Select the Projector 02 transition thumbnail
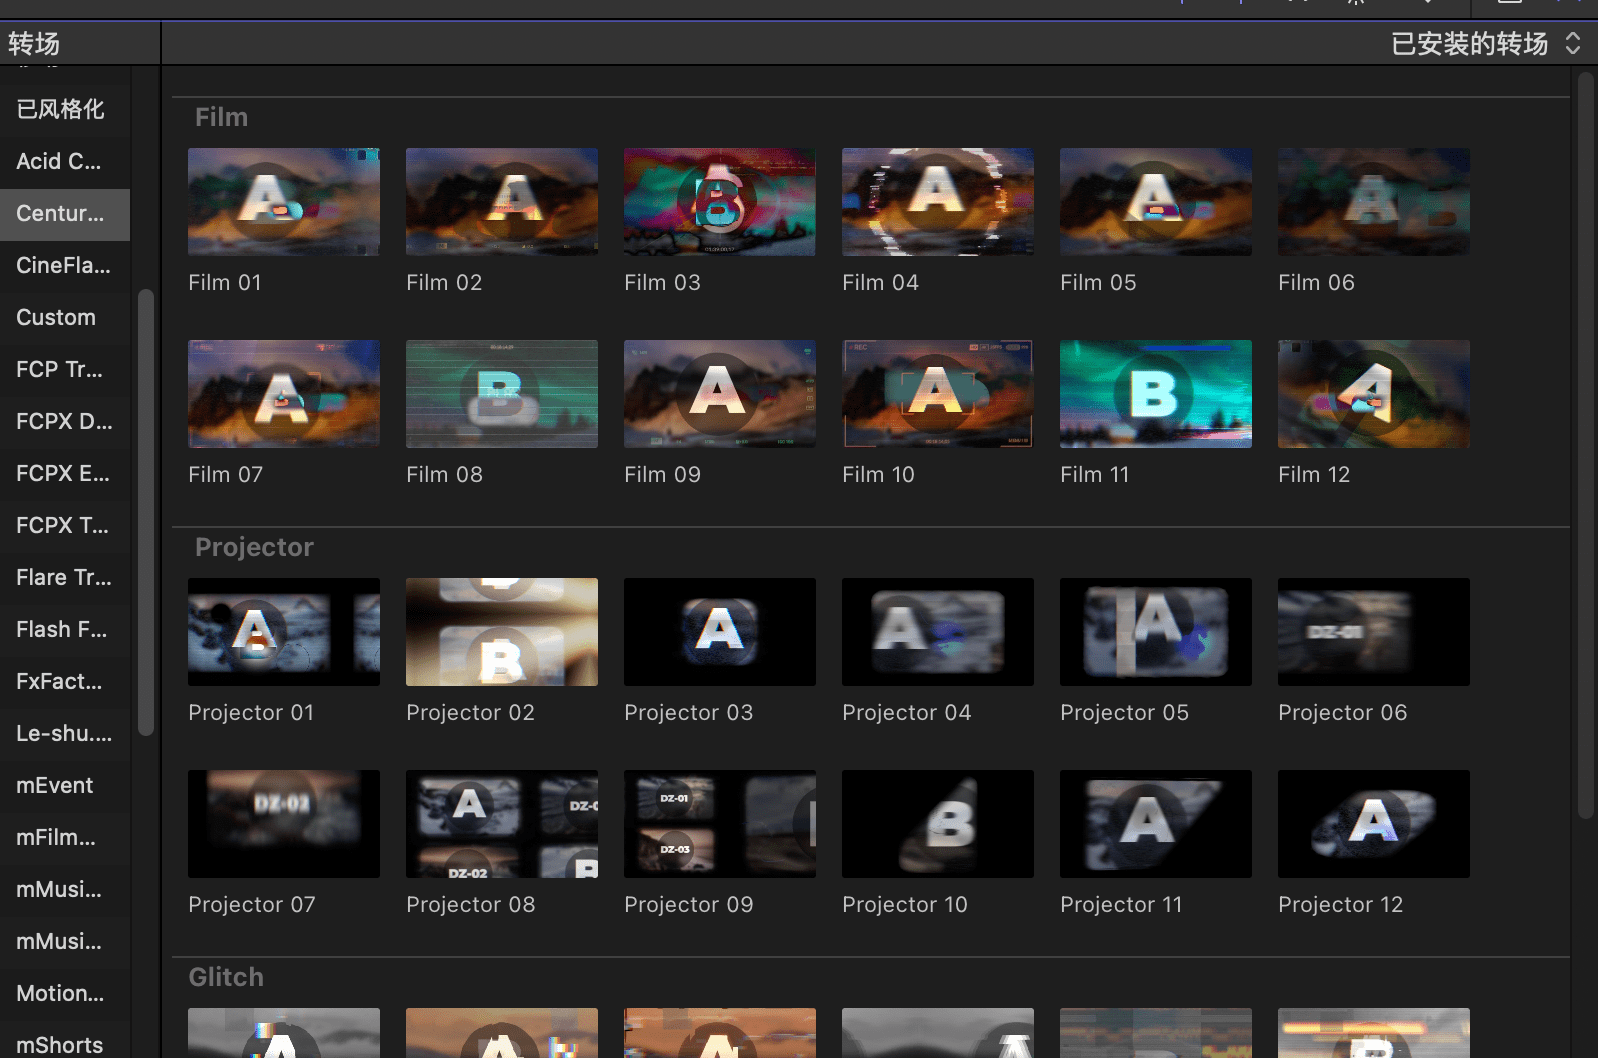This screenshot has width=1598, height=1058. pyautogui.click(x=502, y=632)
